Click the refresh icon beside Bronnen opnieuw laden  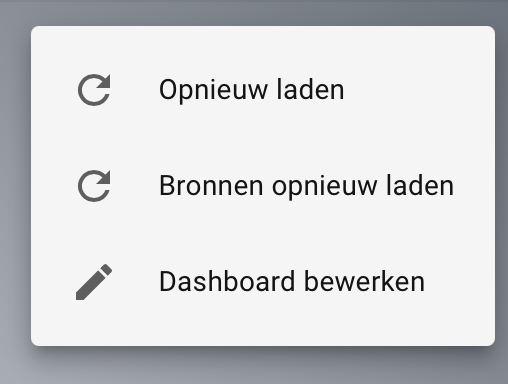(x=94, y=186)
